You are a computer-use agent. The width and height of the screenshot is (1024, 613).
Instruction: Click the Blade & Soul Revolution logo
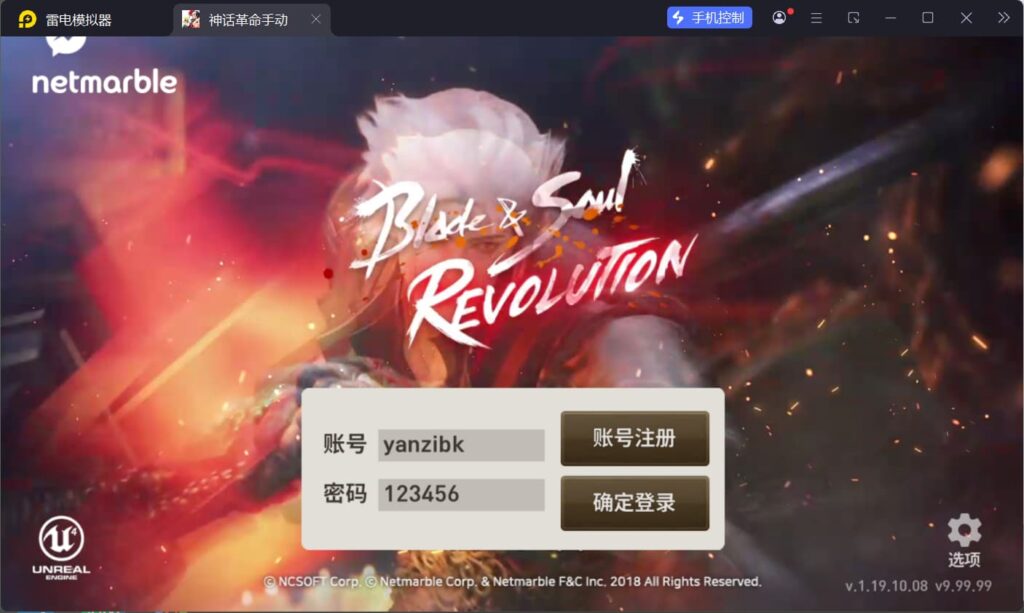coord(522,251)
